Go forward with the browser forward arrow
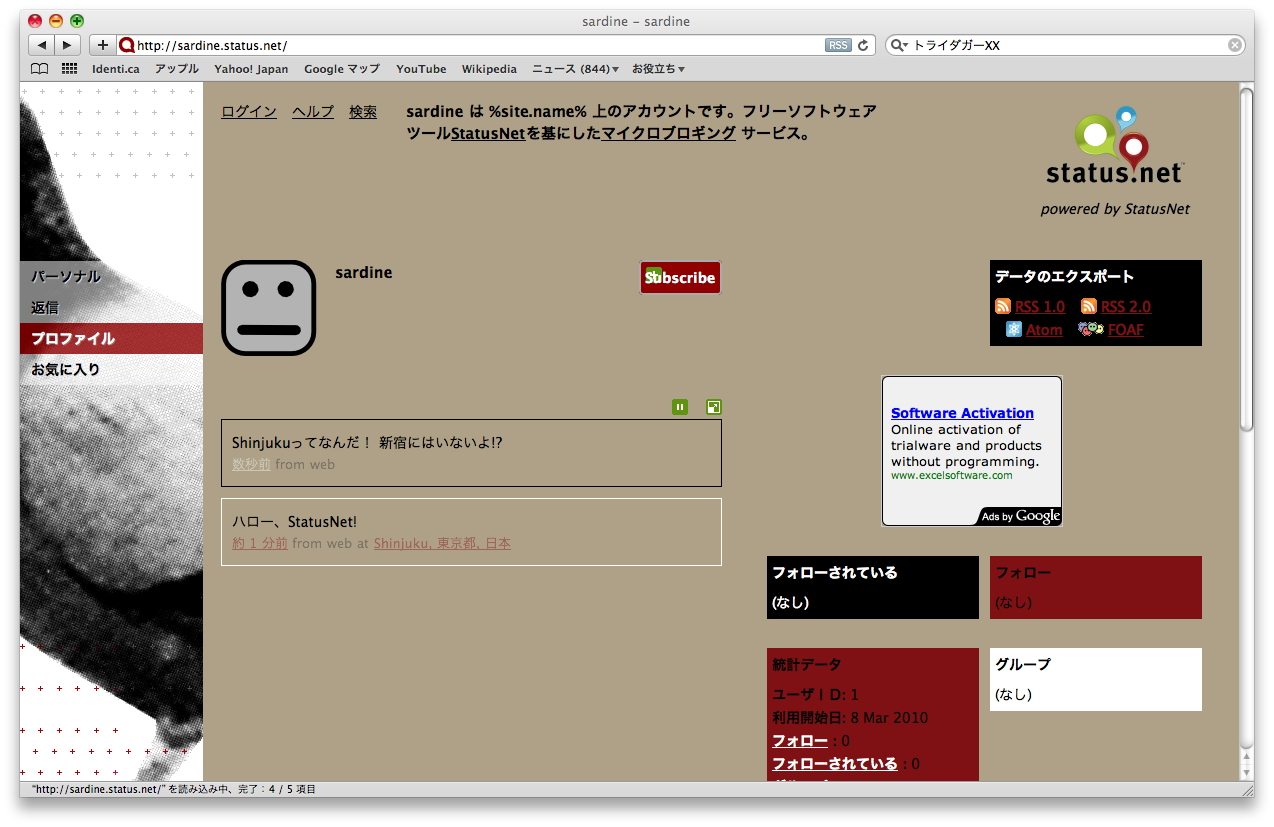1274x827 pixels. tap(67, 45)
